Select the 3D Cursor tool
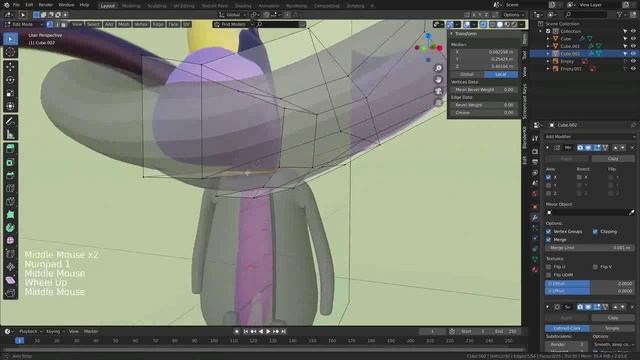The height and width of the screenshot is (360, 640). click(x=10, y=52)
